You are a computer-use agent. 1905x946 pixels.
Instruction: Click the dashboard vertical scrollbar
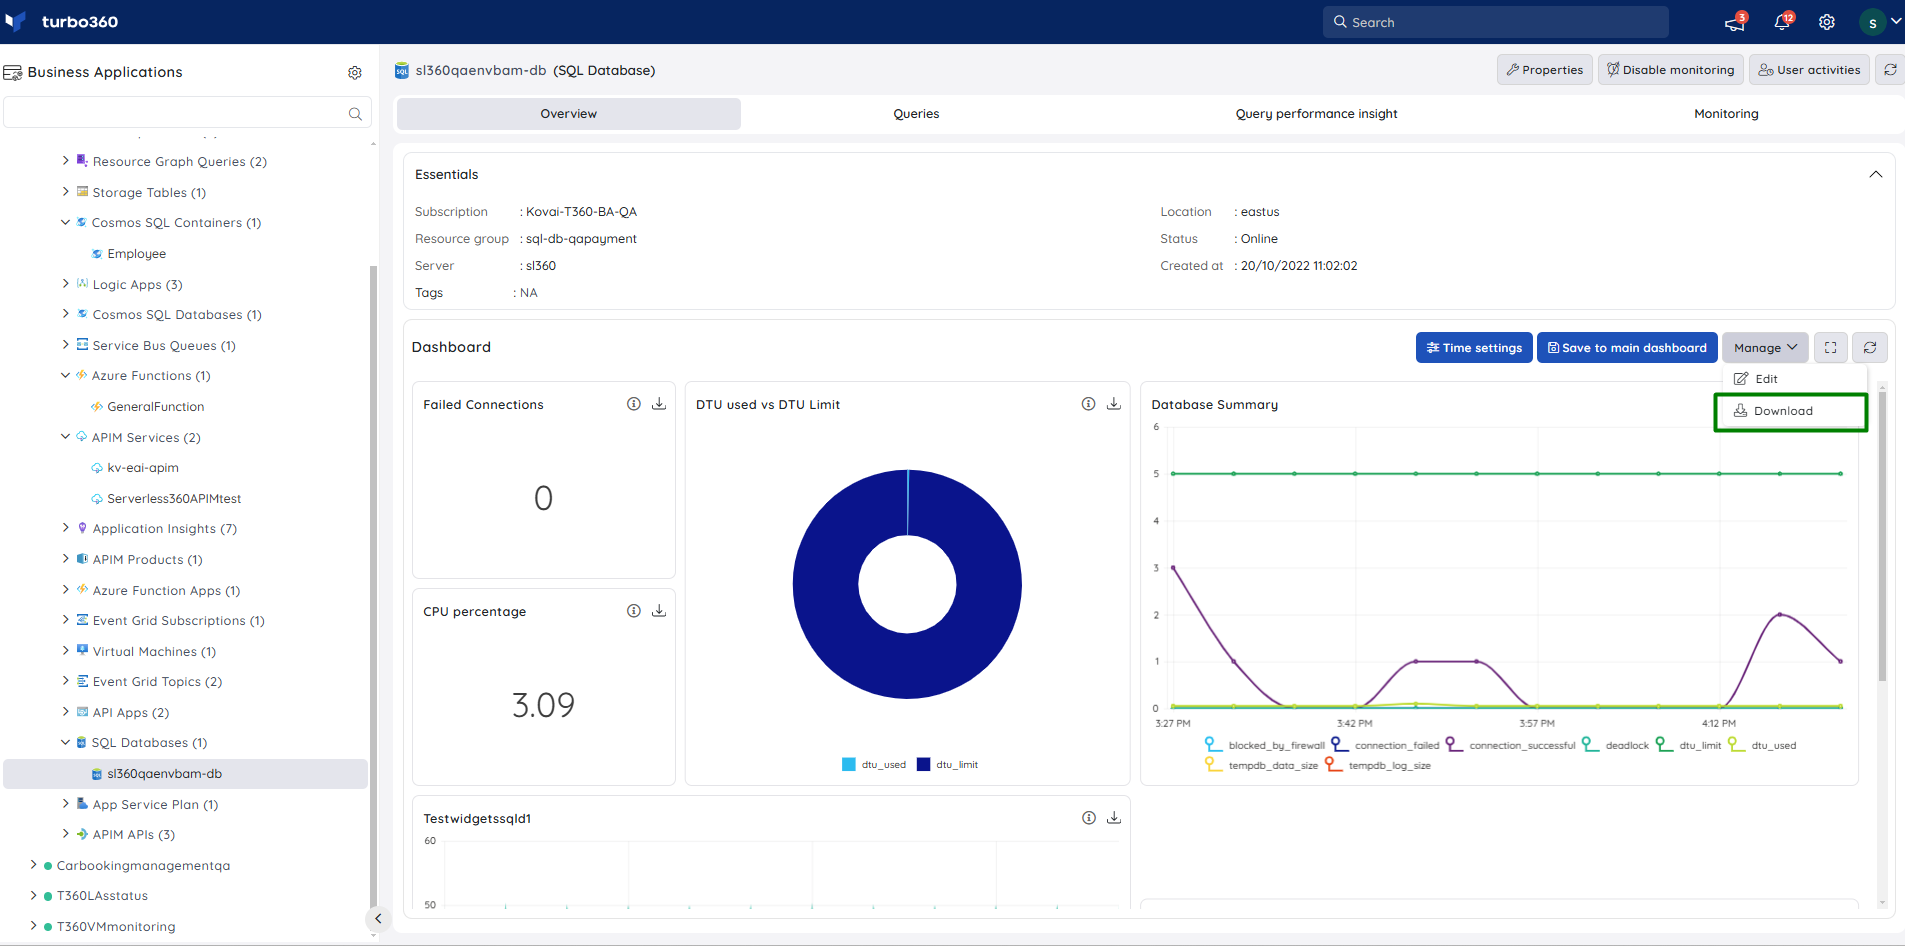[1882, 536]
